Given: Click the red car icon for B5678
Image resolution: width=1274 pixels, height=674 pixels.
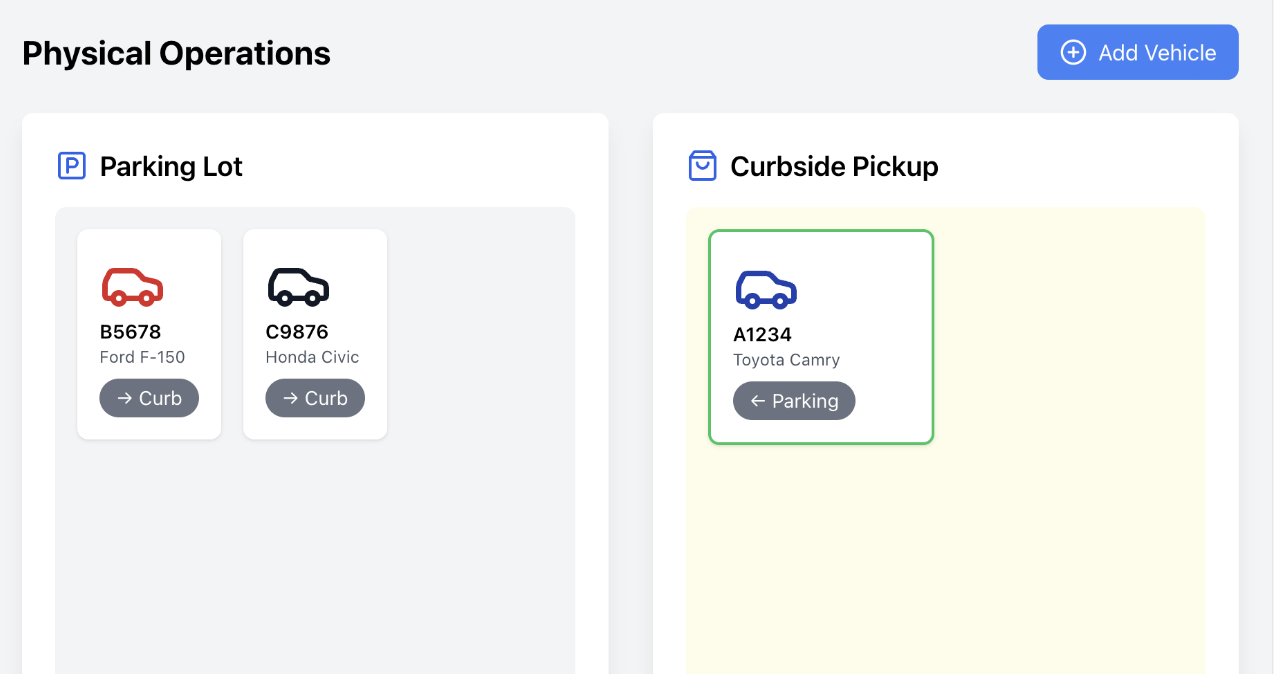Looking at the screenshot, I should (132, 286).
